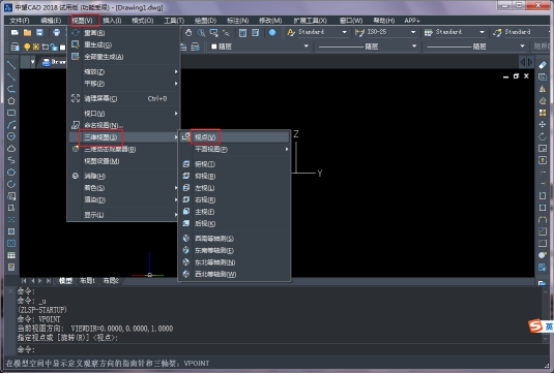
Task: Select the Polygon tool in draw toolbar
Action: pos(11,101)
